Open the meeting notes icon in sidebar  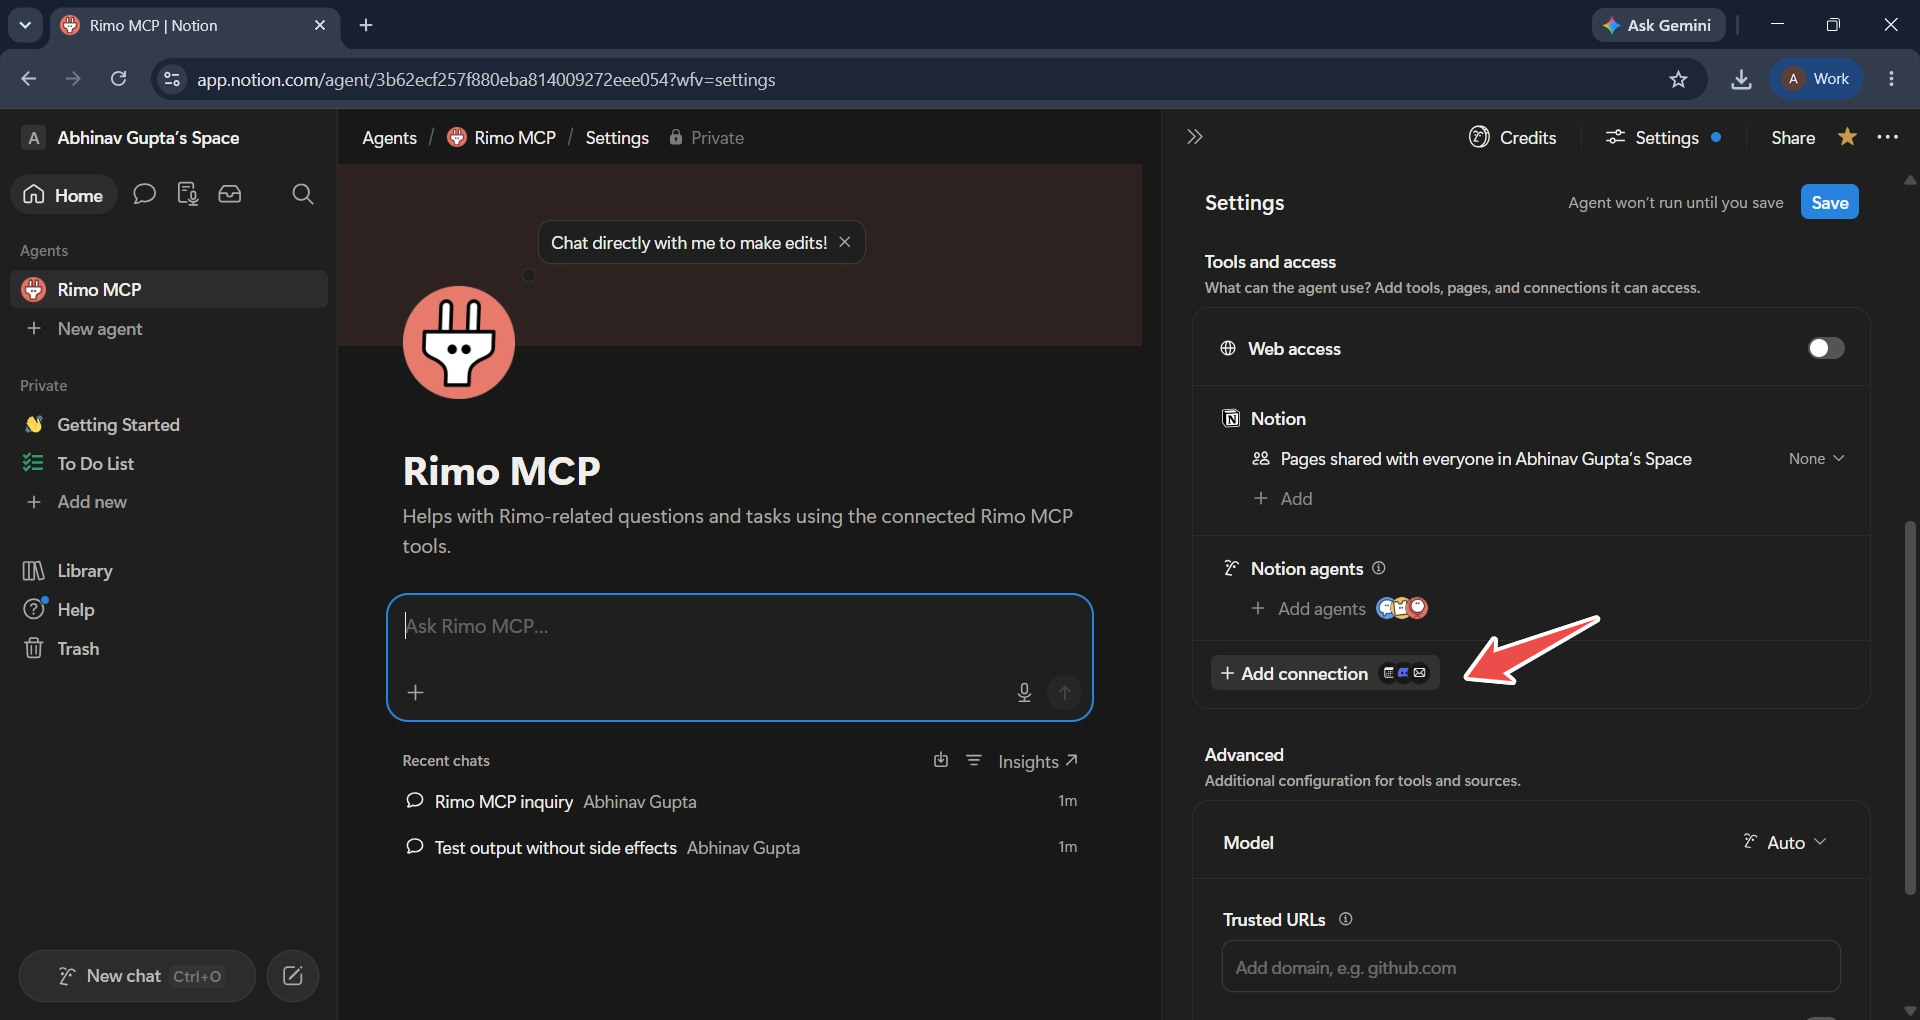(187, 194)
